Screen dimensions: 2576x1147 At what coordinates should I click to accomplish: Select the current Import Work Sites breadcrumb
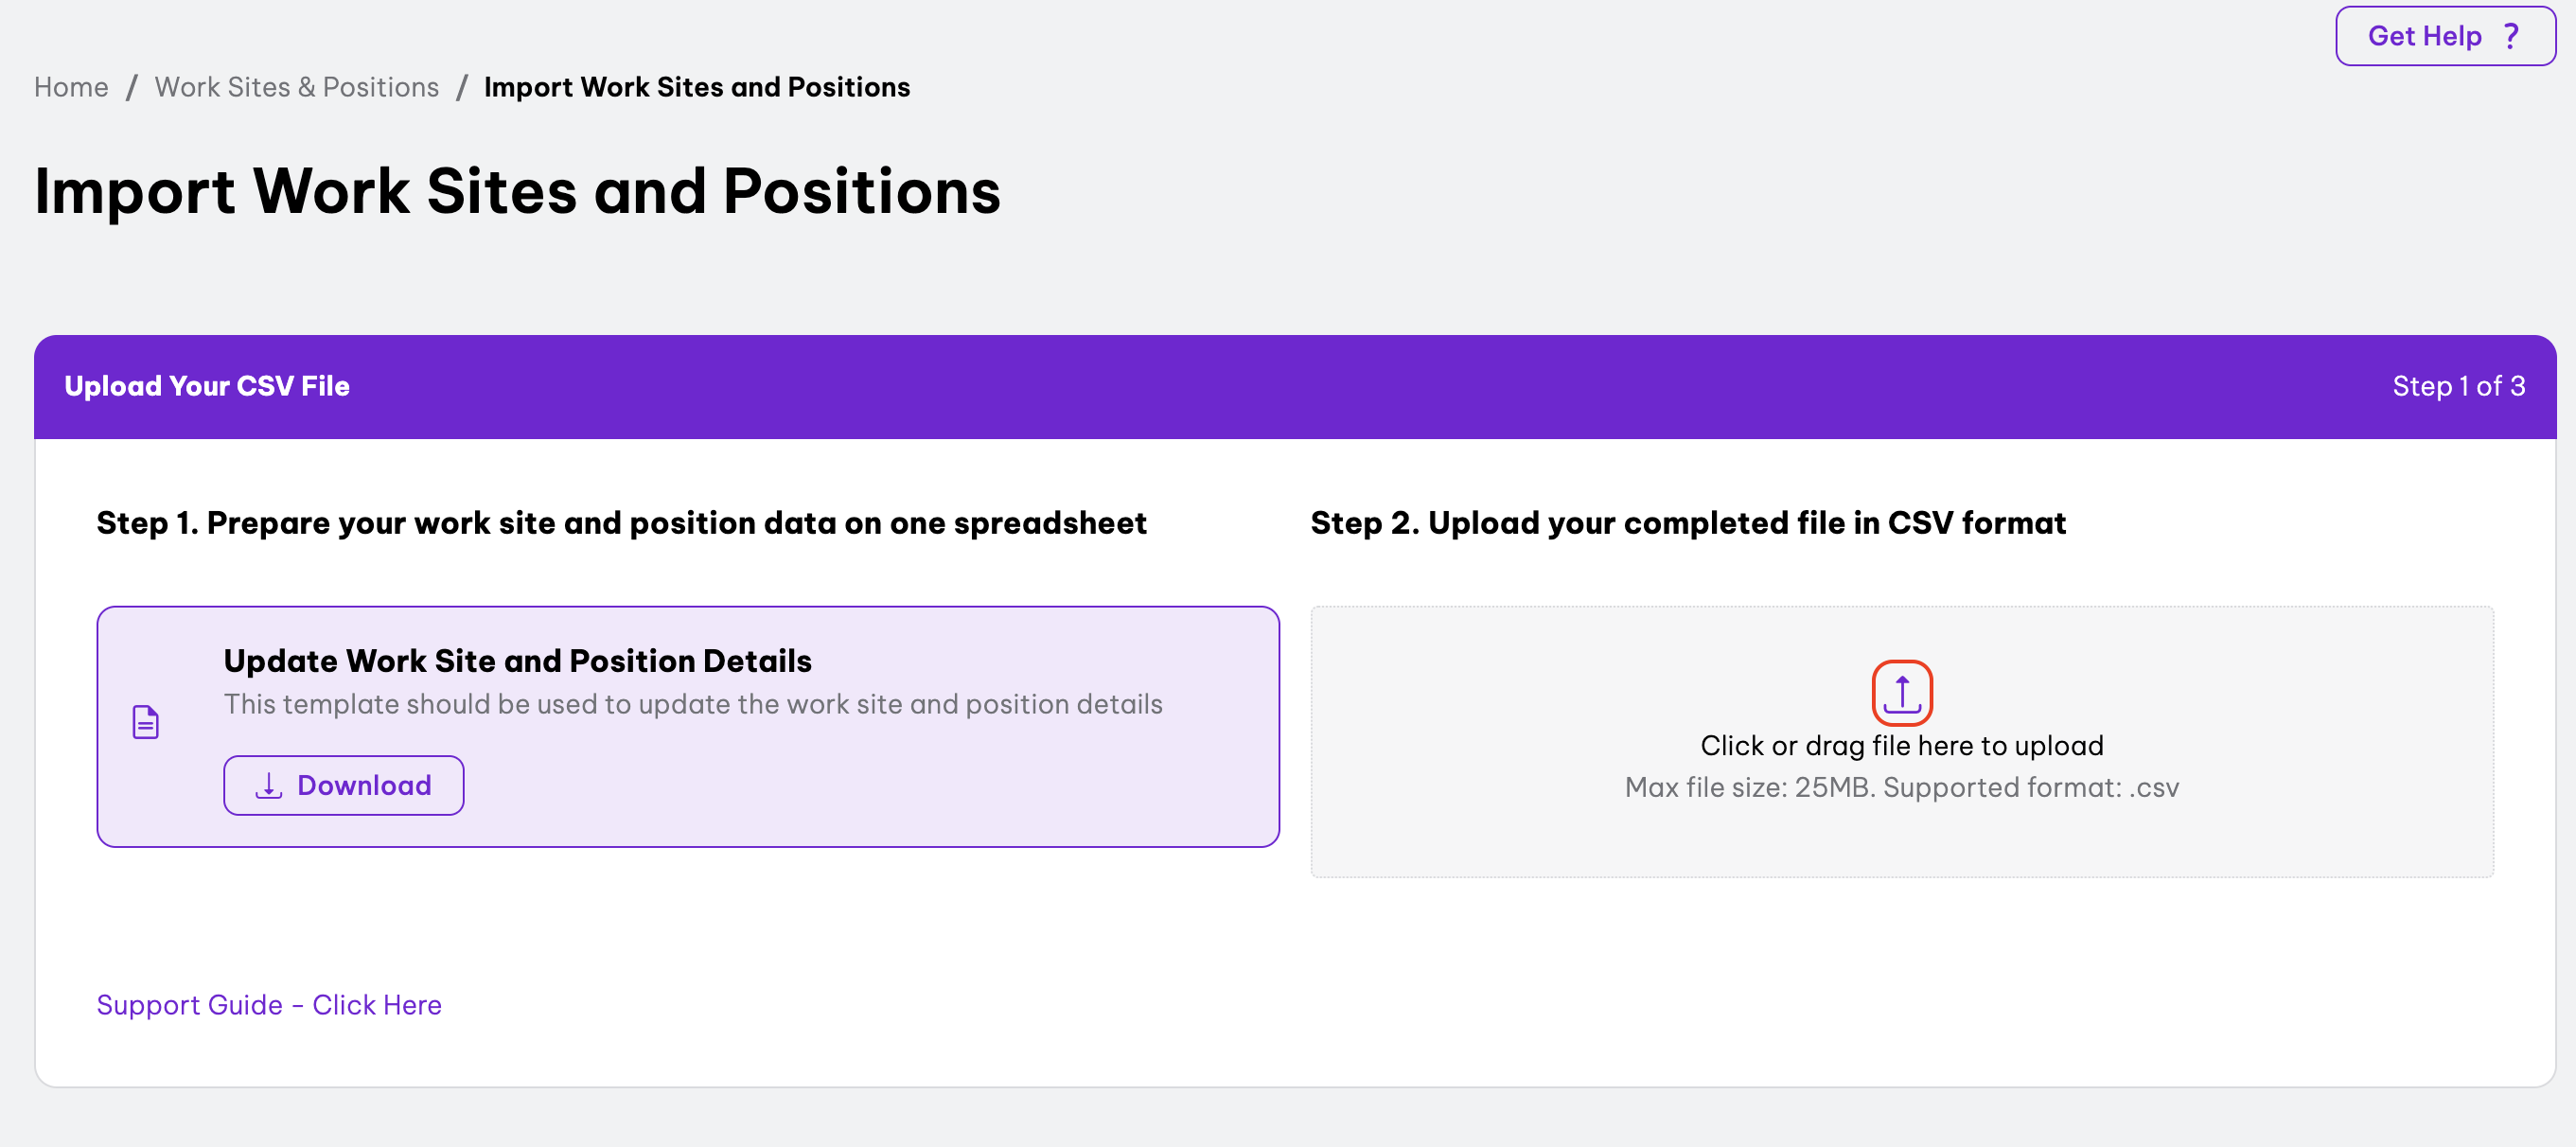697,87
